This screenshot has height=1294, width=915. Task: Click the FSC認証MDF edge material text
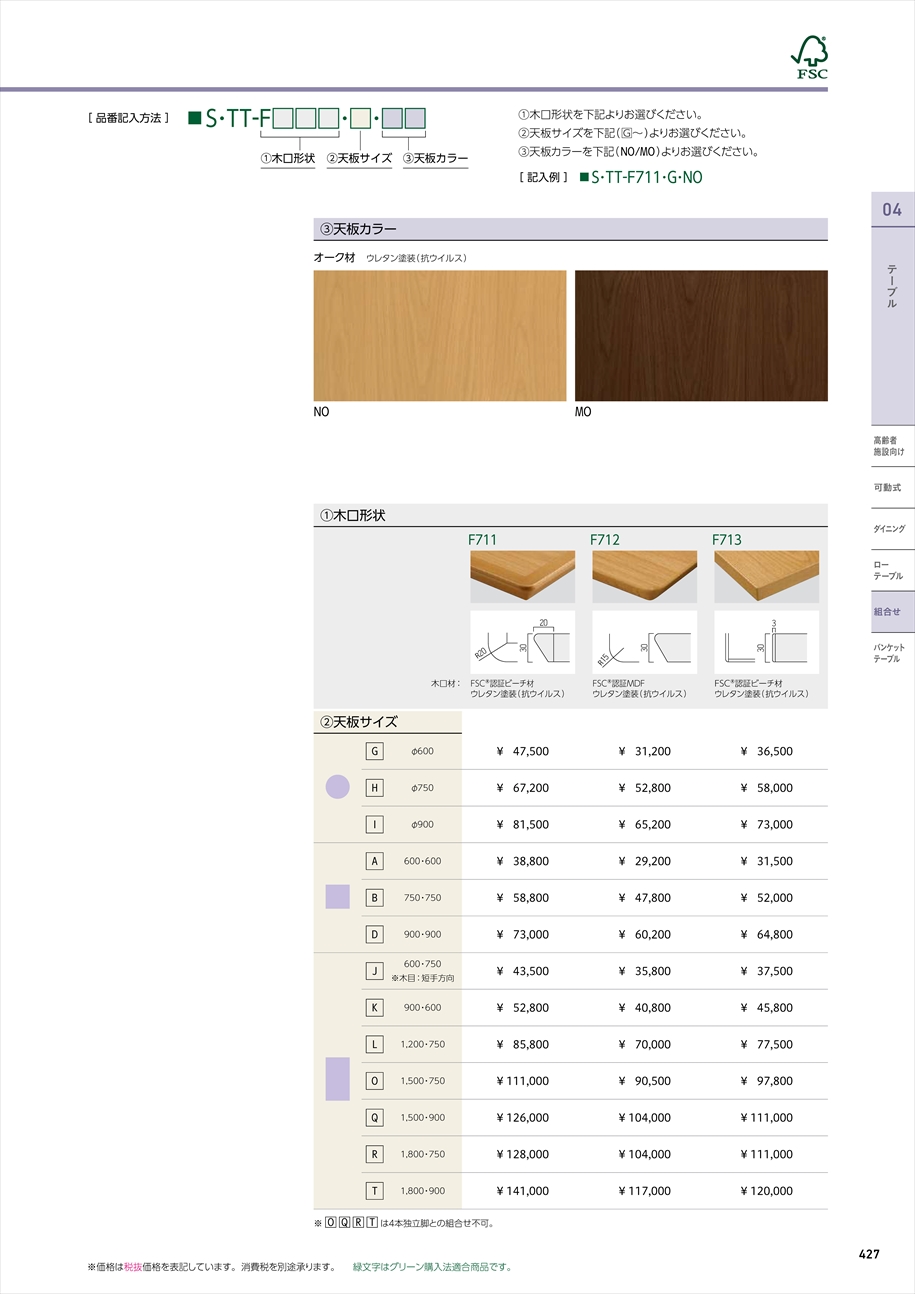pyautogui.click(x=618, y=684)
